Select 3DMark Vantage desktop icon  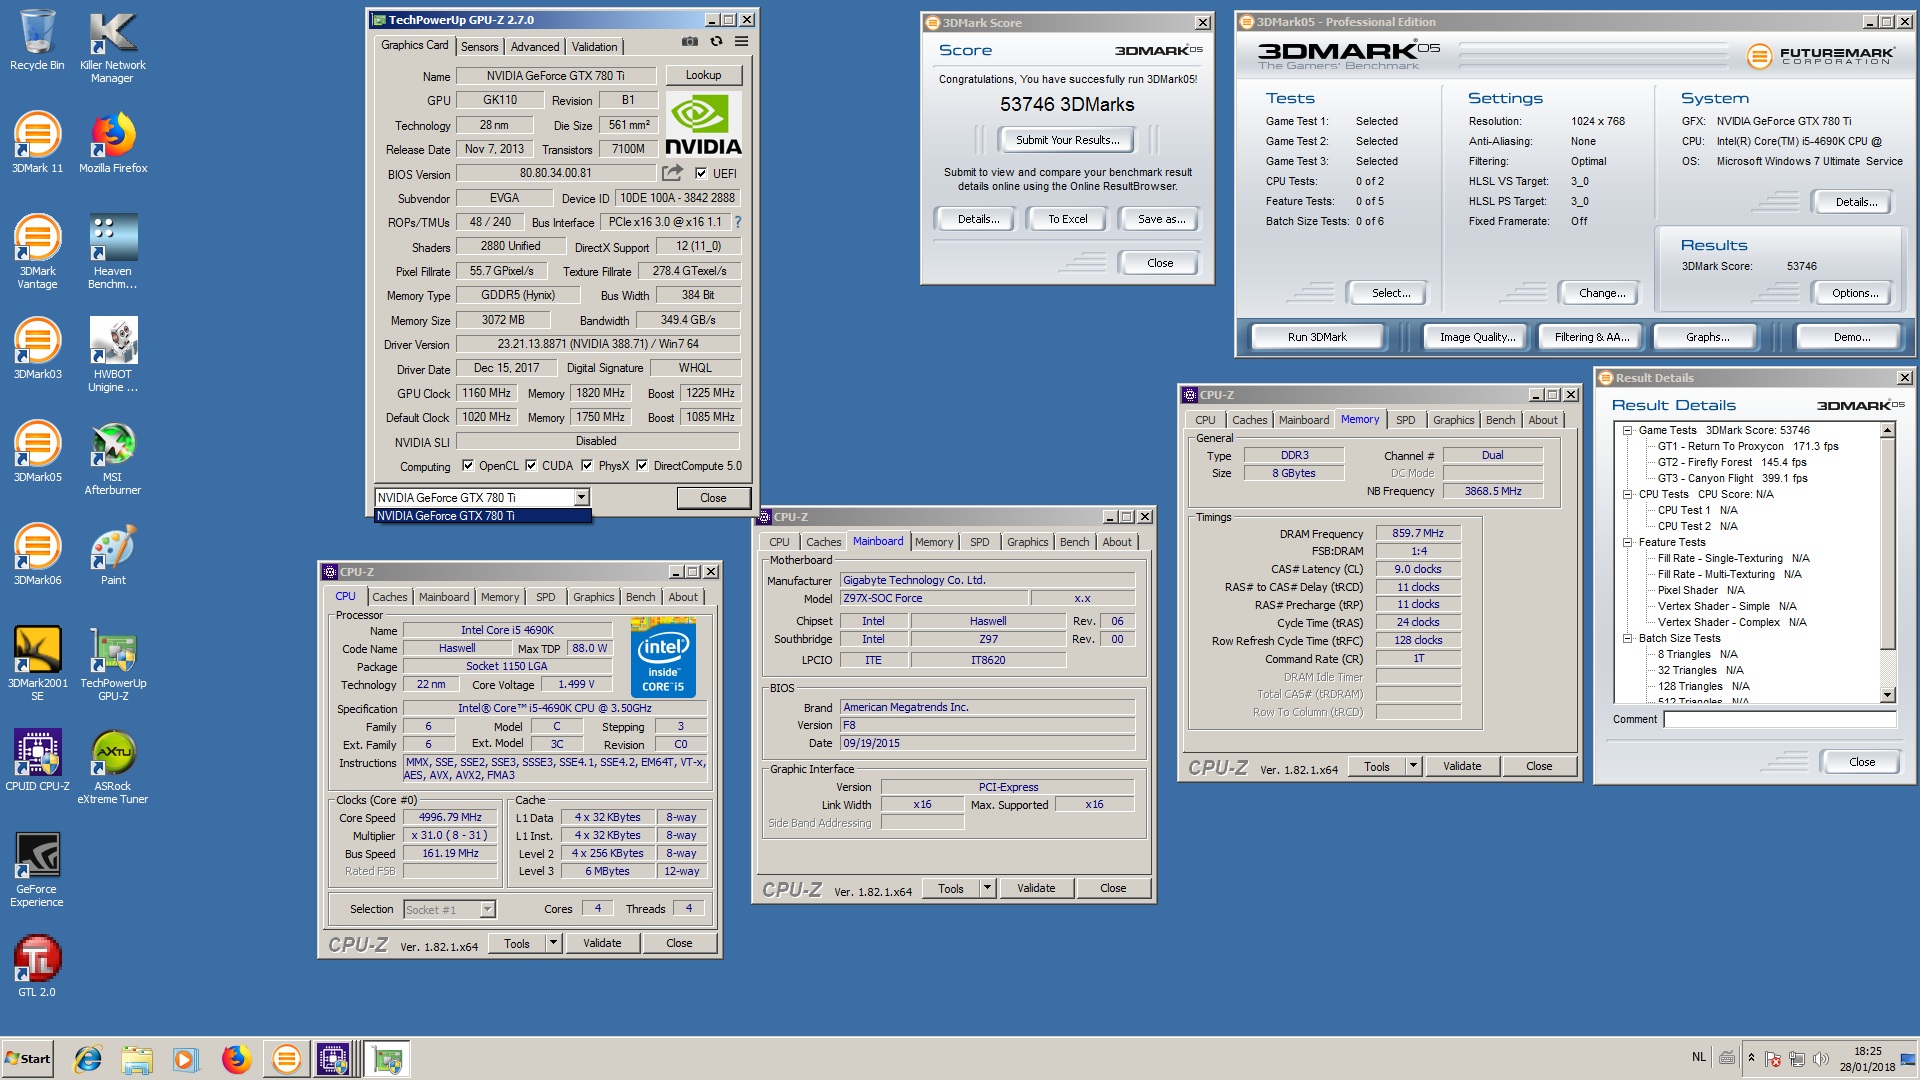click(x=37, y=252)
